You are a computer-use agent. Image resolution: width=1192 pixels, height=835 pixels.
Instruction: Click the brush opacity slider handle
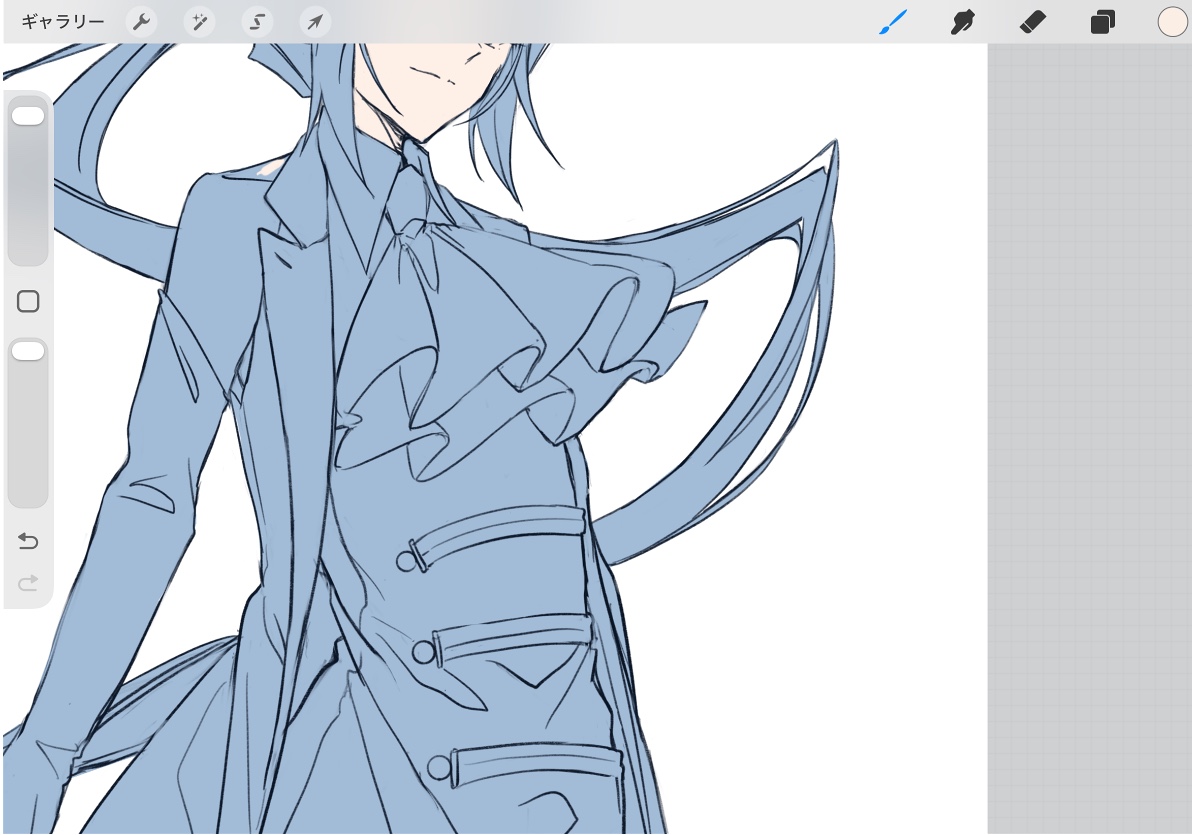[28, 350]
